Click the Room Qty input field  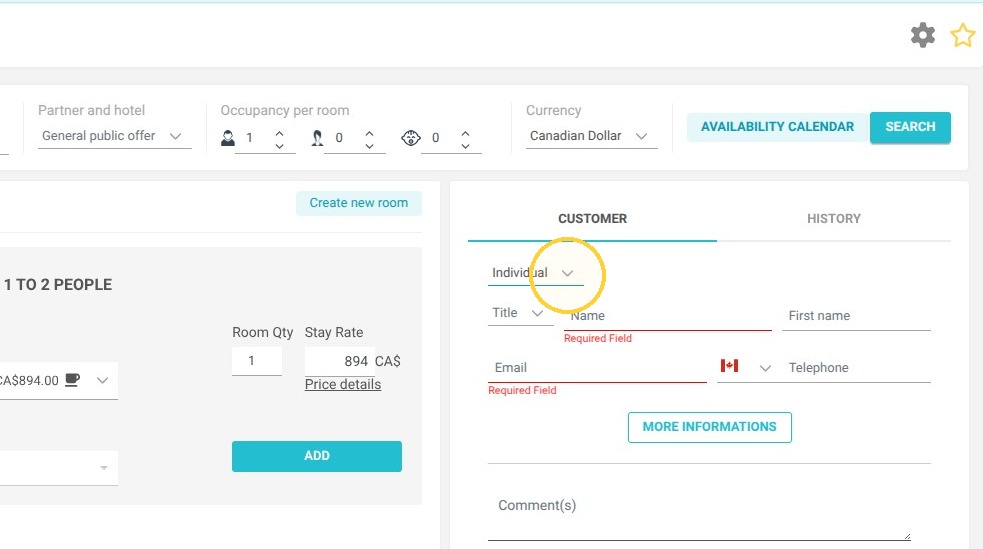pos(256,361)
